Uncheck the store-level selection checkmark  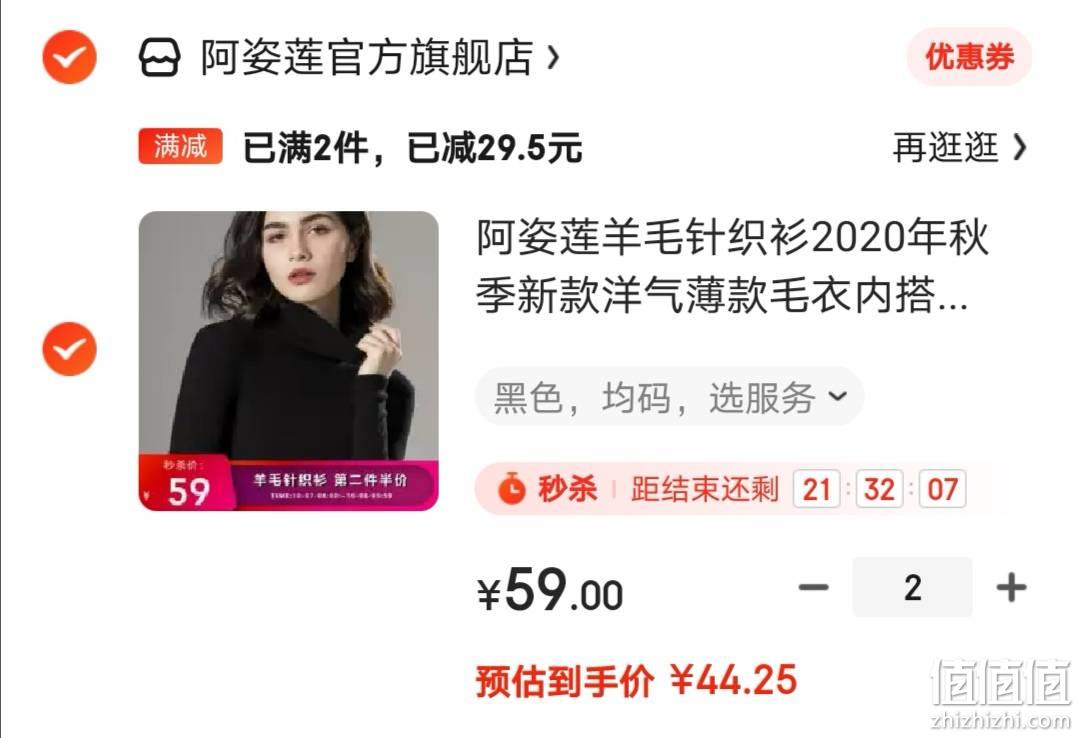point(70,57)
